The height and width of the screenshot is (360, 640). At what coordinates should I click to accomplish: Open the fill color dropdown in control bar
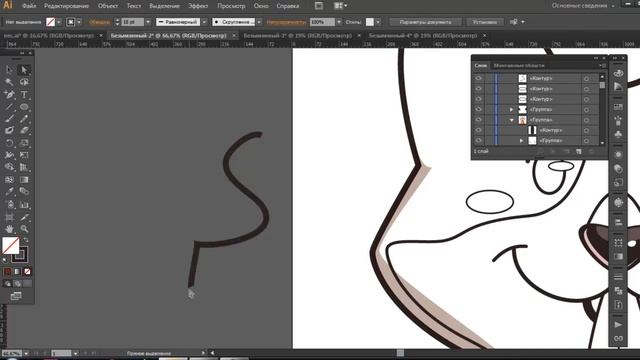(59, 22)
